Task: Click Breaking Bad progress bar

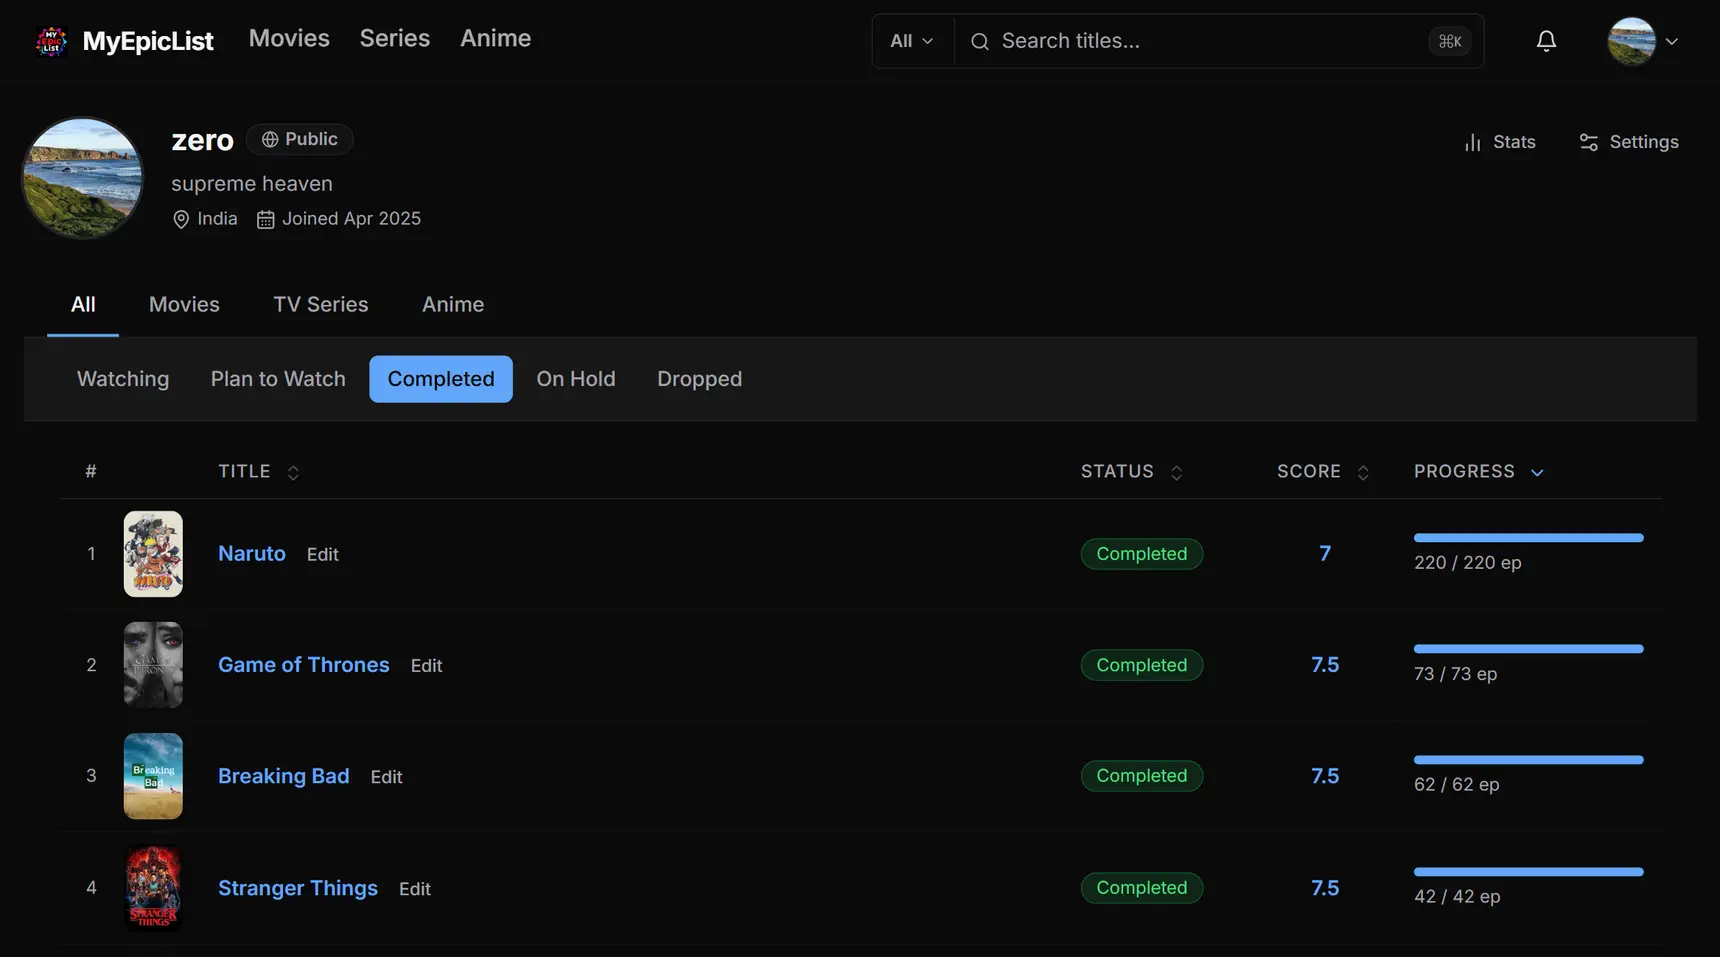Action: click(x=1529, y=760)
